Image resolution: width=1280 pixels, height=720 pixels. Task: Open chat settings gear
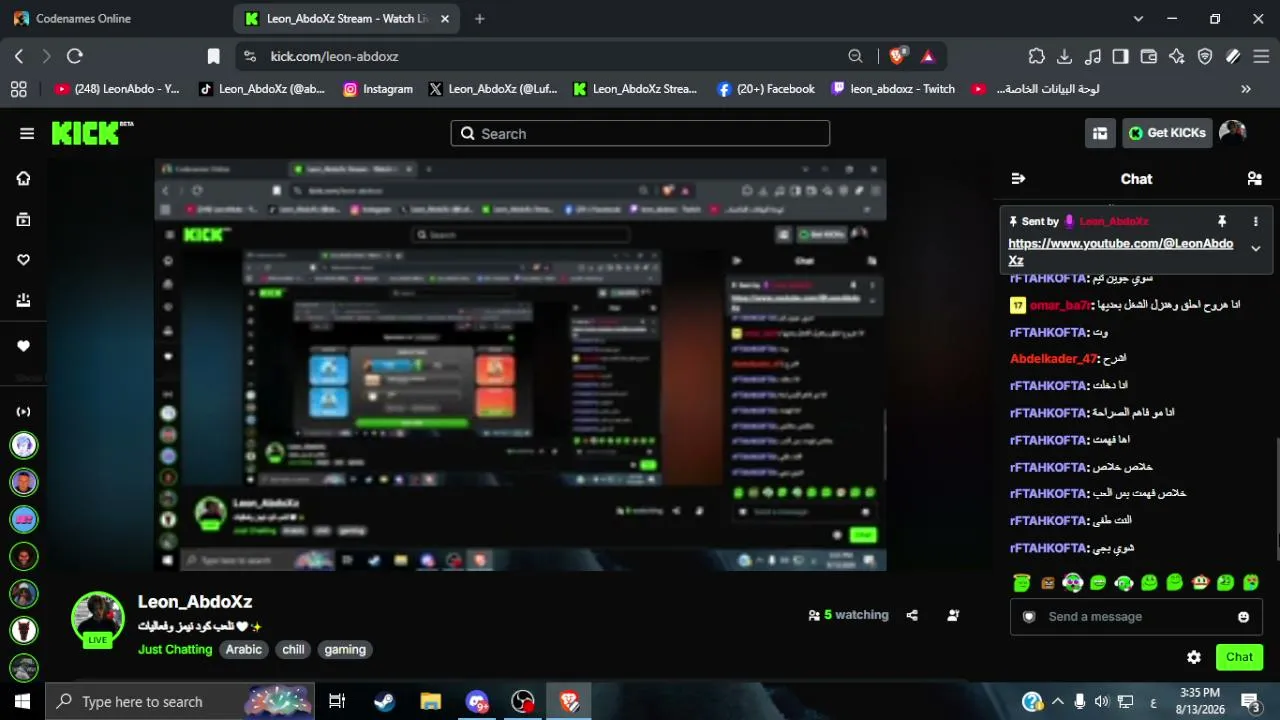[x=1194, y=657]
